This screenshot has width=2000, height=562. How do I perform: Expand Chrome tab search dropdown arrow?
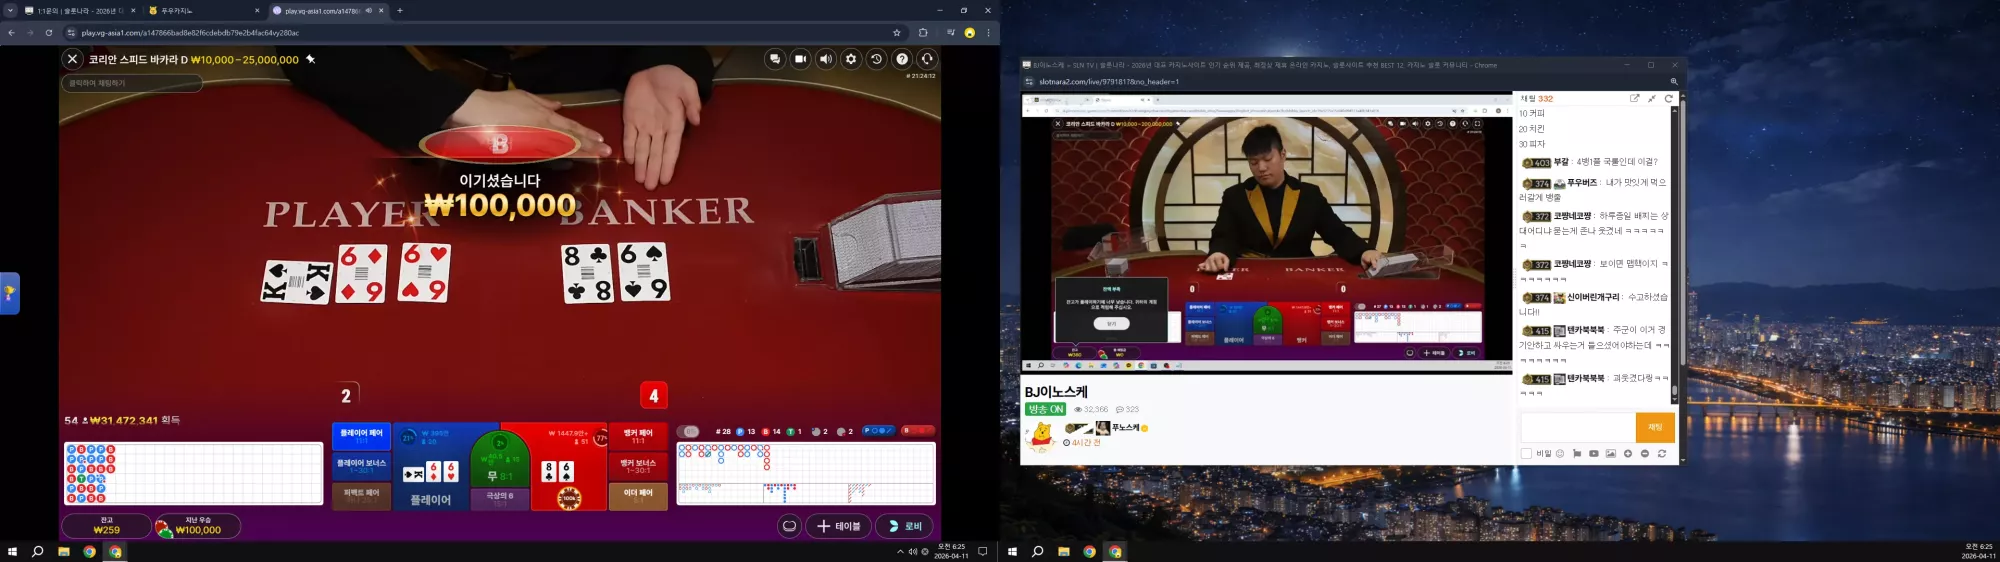(10, 10)
